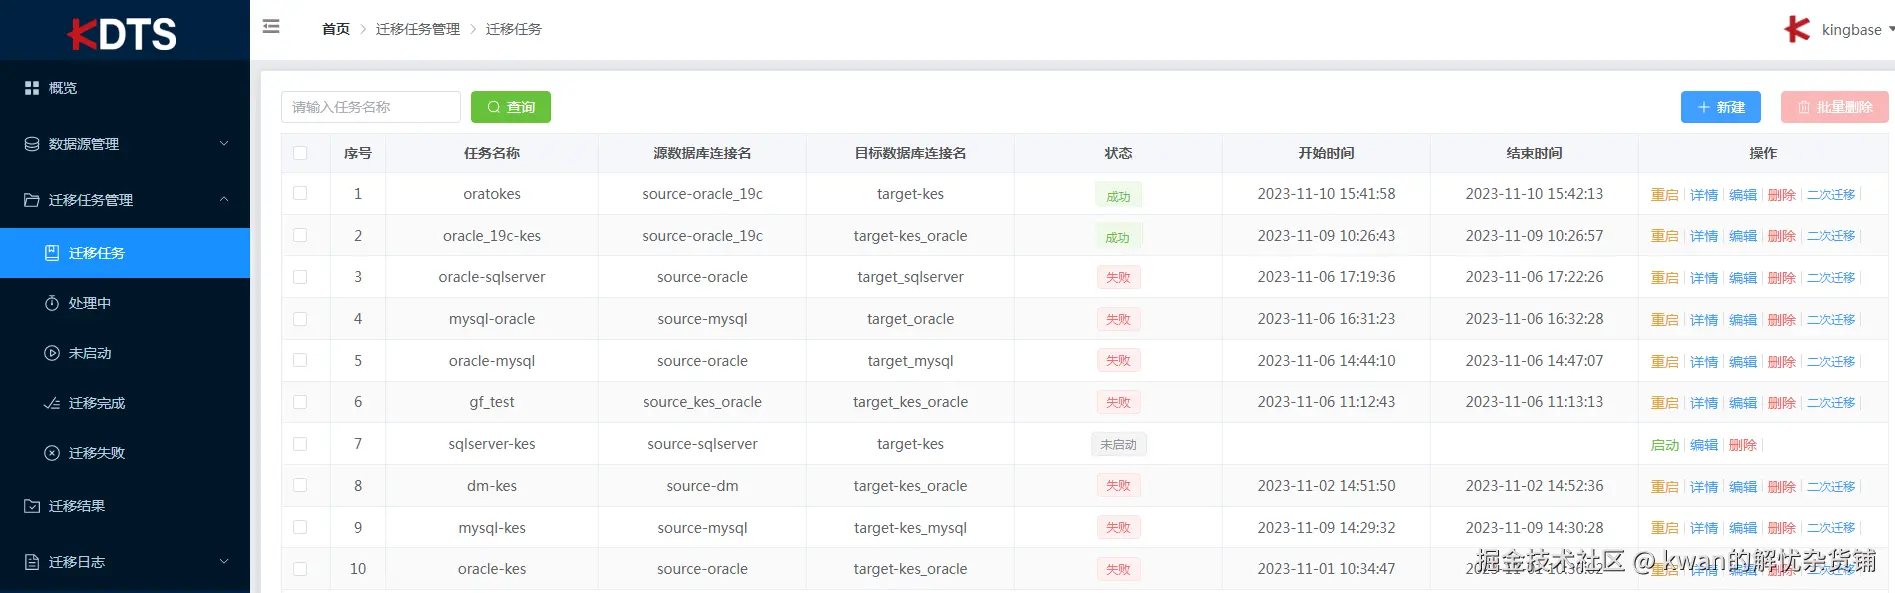1895x593 pixels.
Task: Check the box for oracle_19c-kes row
Action: click(x=300, y=235)
